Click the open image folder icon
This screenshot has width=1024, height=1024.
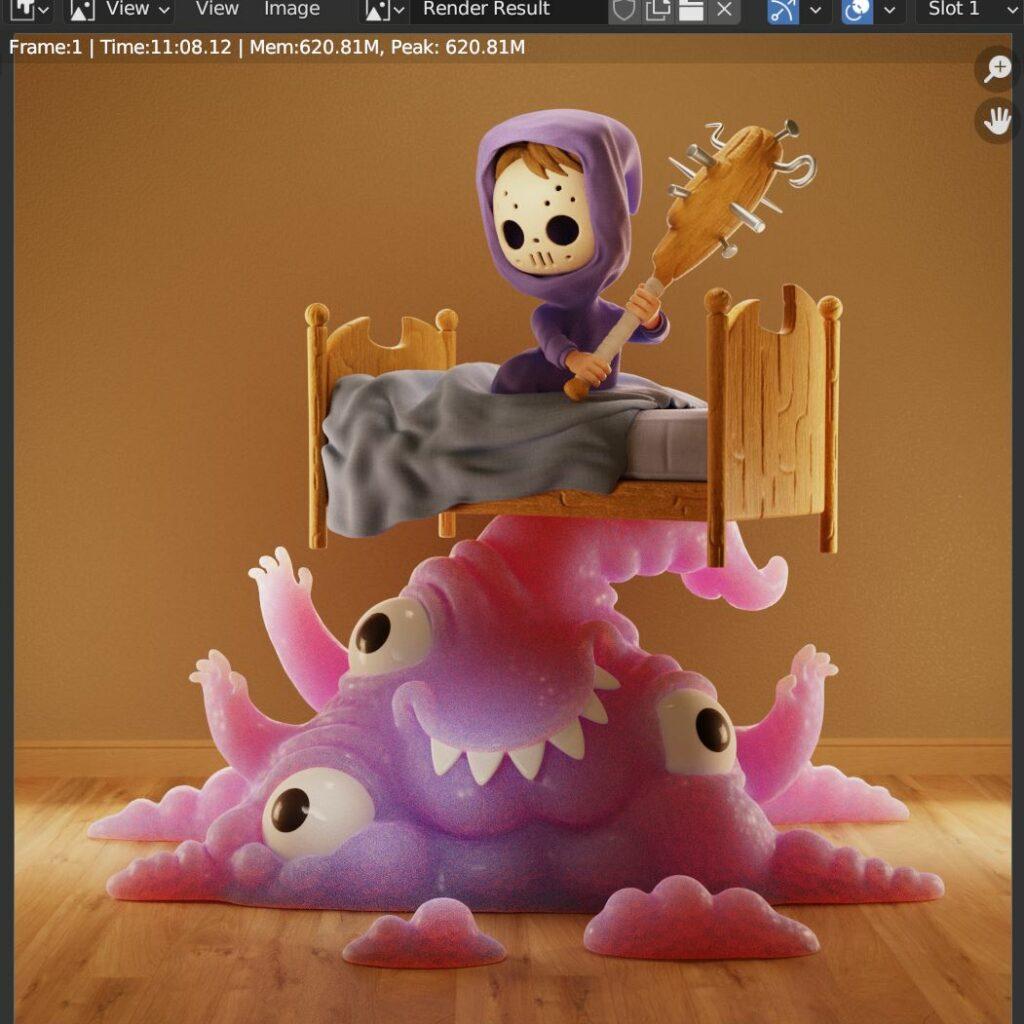click(x=691, y=9)
